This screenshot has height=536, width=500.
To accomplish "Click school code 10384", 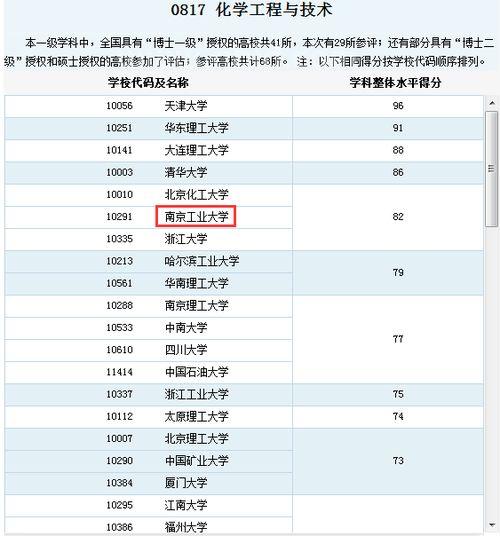I will (x=119, y=483).
